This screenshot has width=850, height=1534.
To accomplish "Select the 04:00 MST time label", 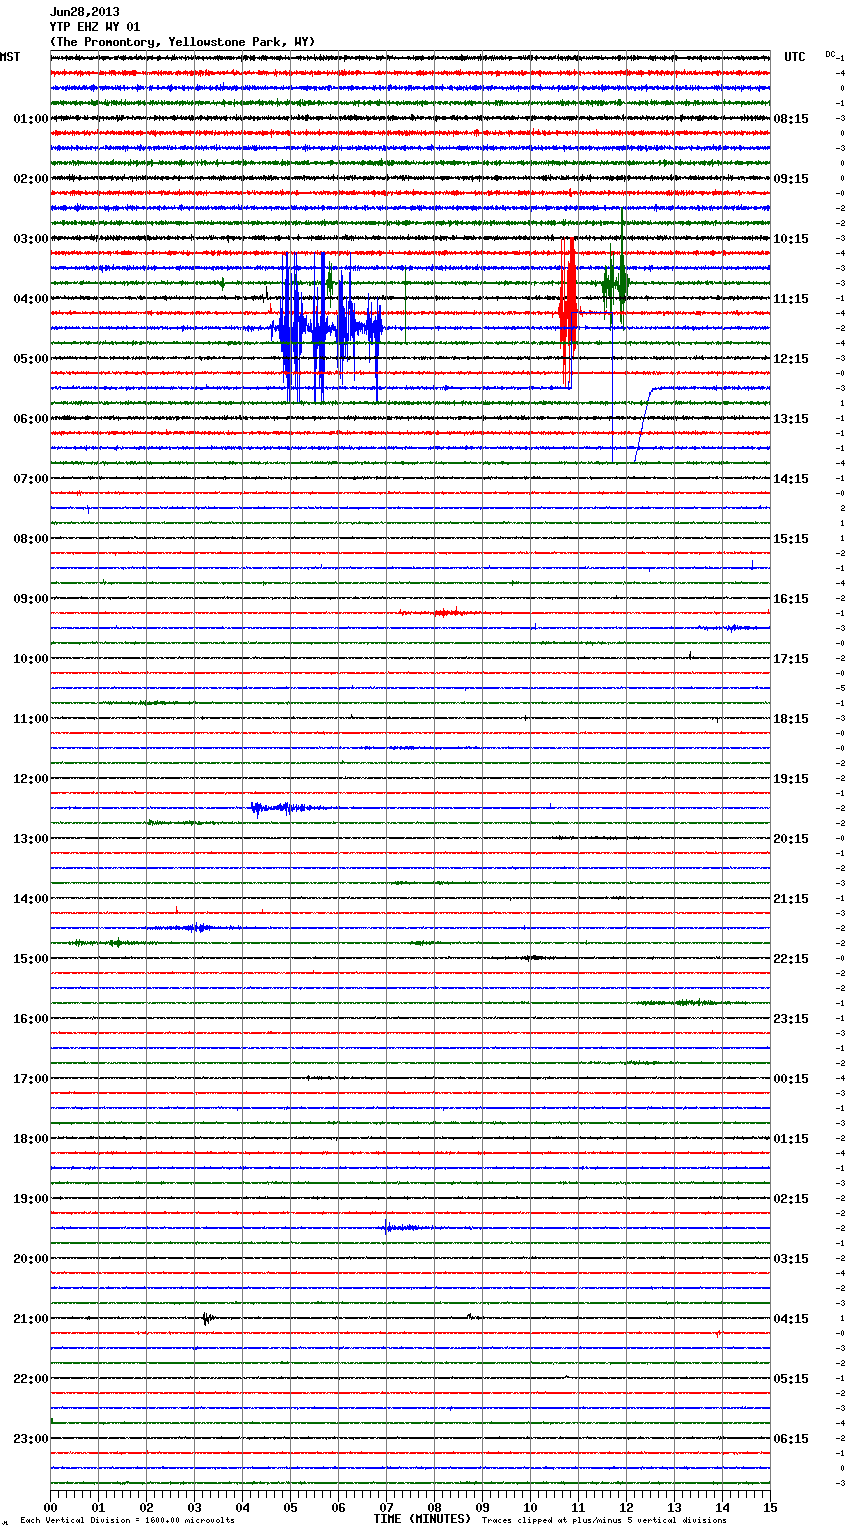I will [x=31, y=299].
